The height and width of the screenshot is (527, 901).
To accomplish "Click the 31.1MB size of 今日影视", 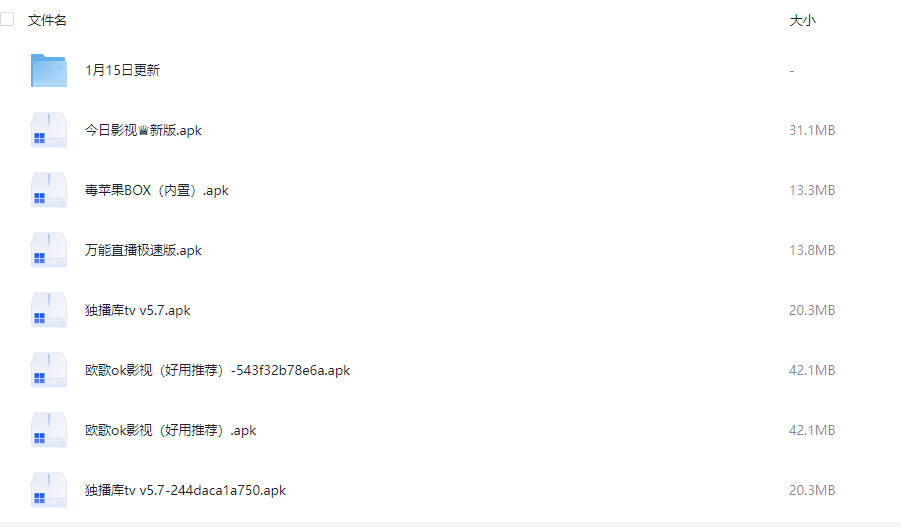I will pyautogui.click(x=812, y=130).
